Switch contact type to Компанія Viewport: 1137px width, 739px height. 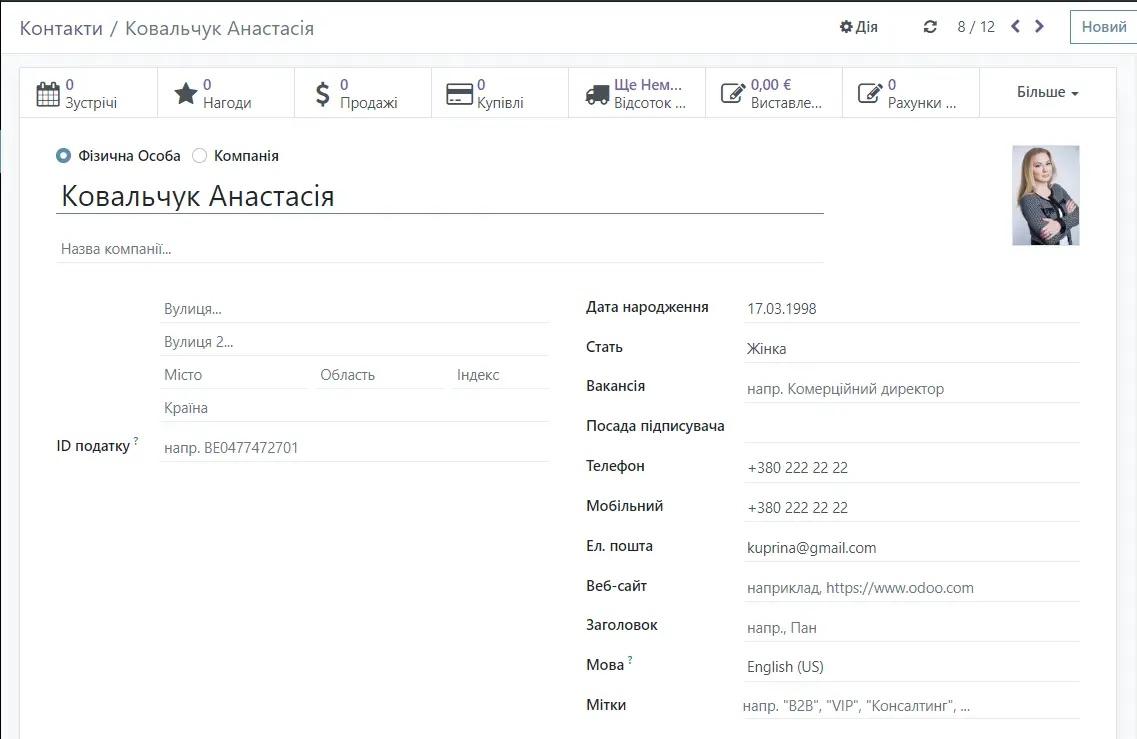pos(199,155)
